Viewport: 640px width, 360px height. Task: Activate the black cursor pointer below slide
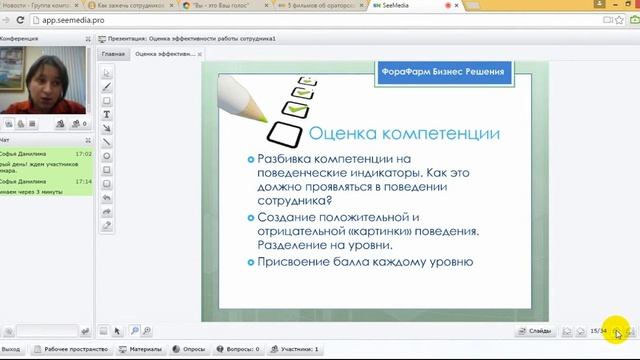(117, 331)
